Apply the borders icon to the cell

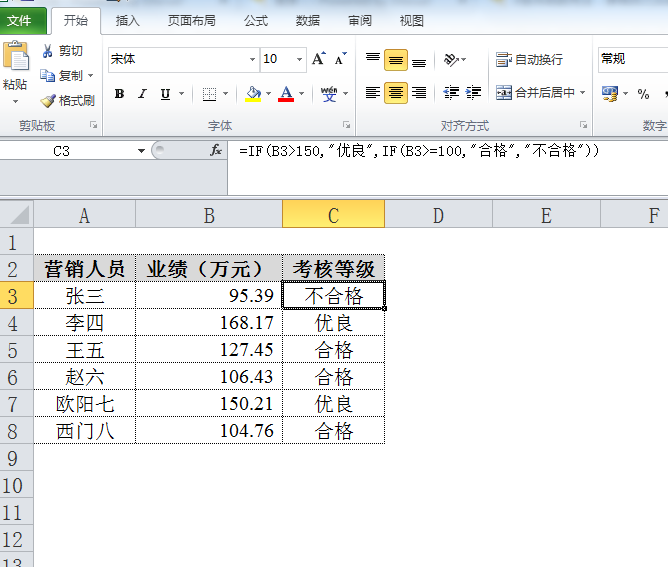209,94
